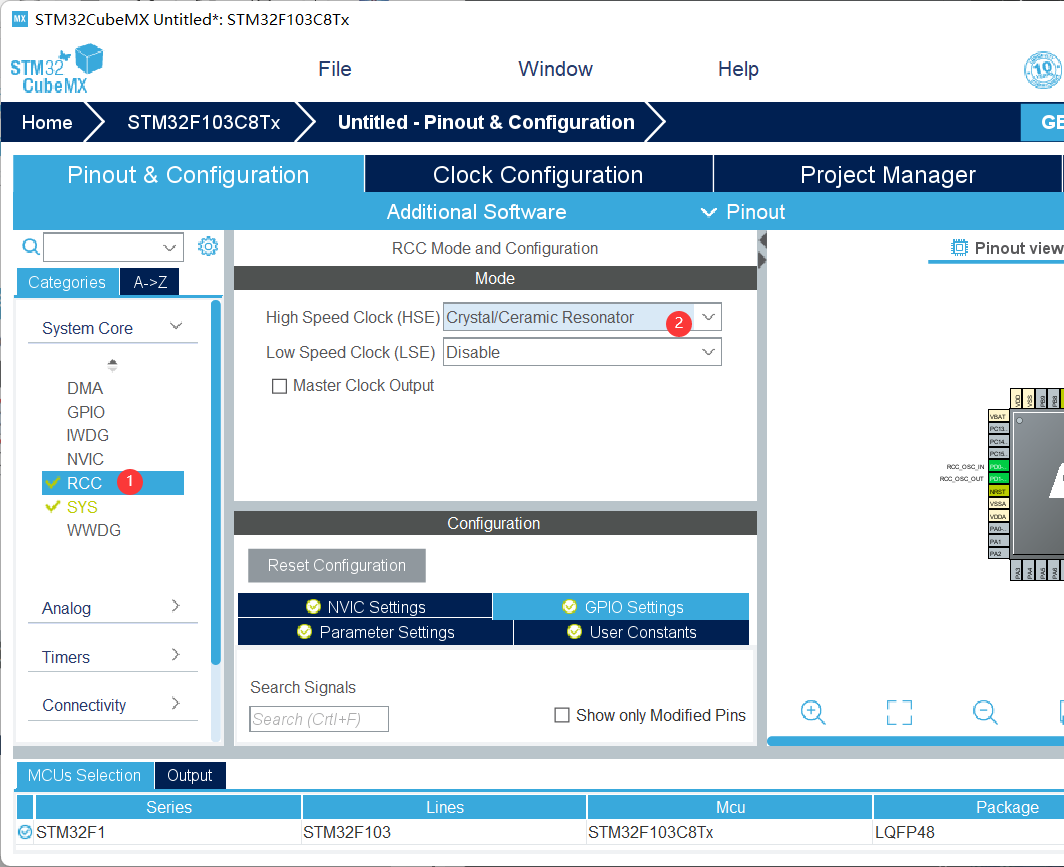The height and width of the screenshot is (867, 1064).
Task: Select the MCUs Selection tab
Action: [x=84, y=775]
